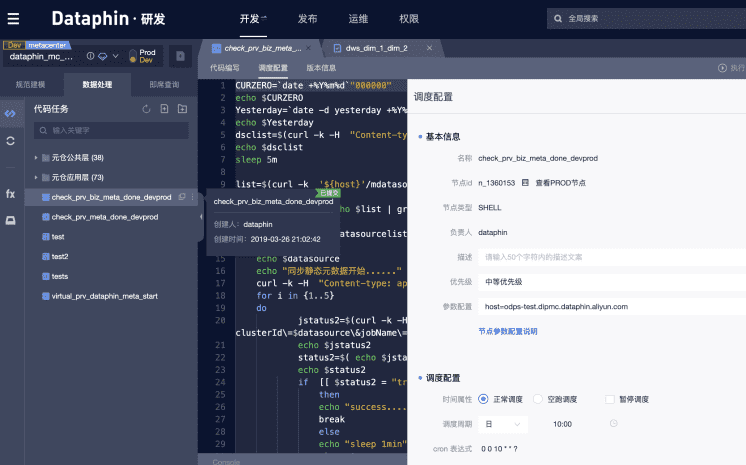Open the sync tasks sidebar icon

coord(10,141)
